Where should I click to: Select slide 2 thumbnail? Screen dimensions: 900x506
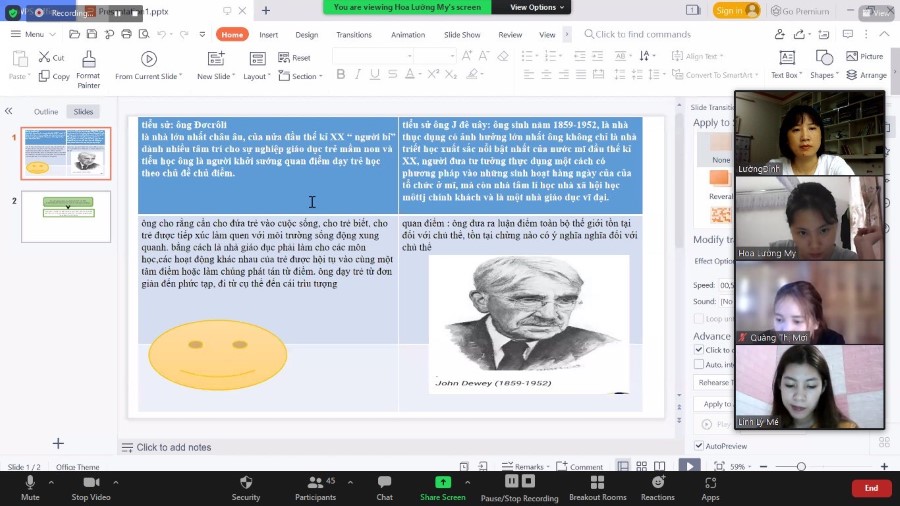[66, 217]
